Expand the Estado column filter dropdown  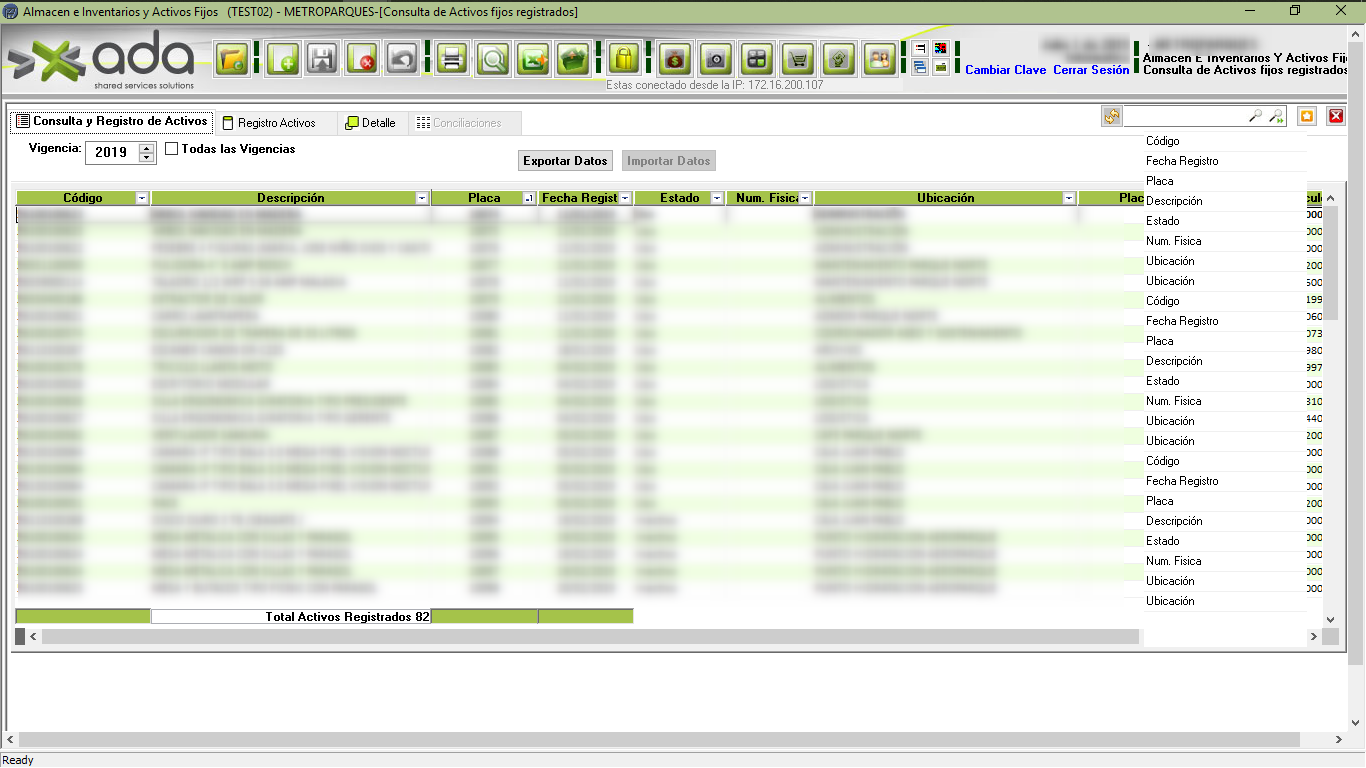(716, 199)
